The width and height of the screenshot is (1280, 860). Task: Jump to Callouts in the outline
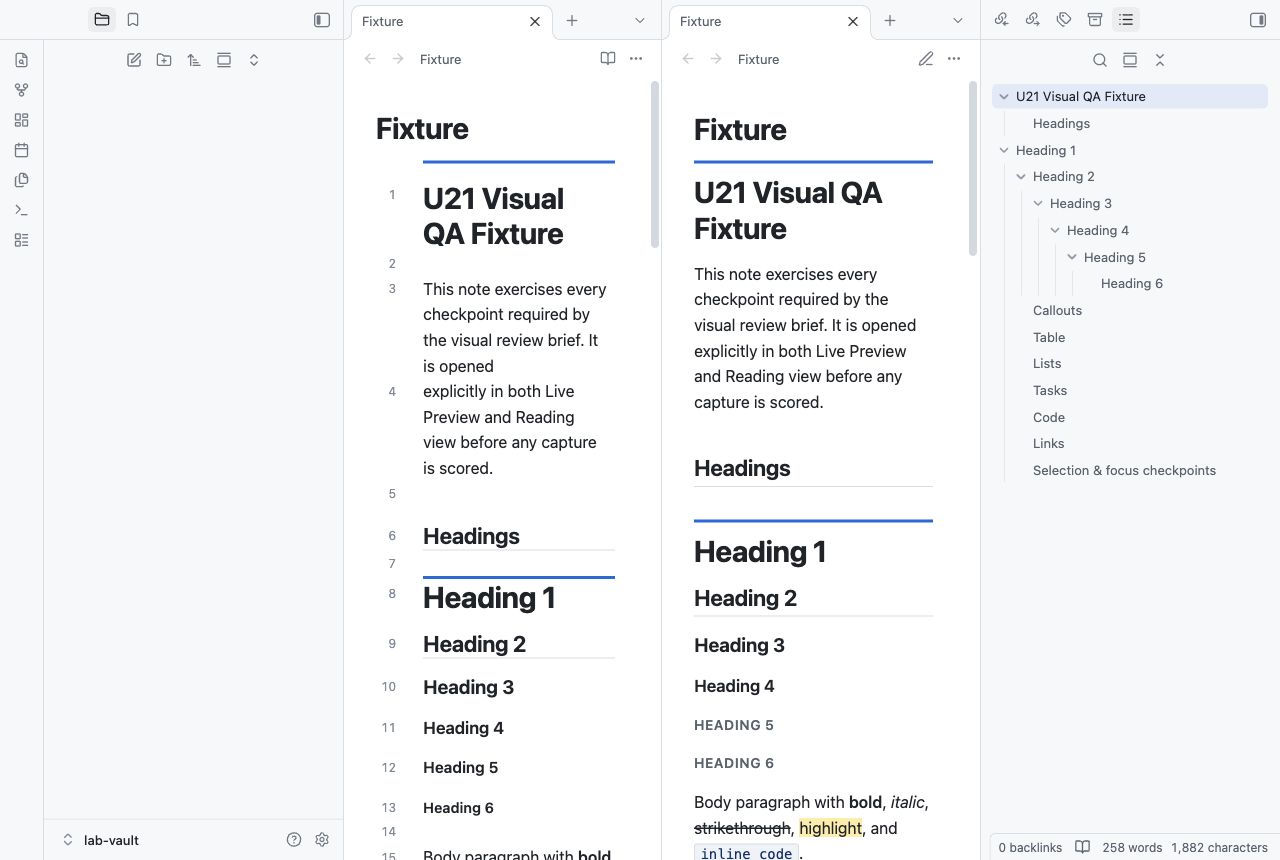coord(1058,310)
